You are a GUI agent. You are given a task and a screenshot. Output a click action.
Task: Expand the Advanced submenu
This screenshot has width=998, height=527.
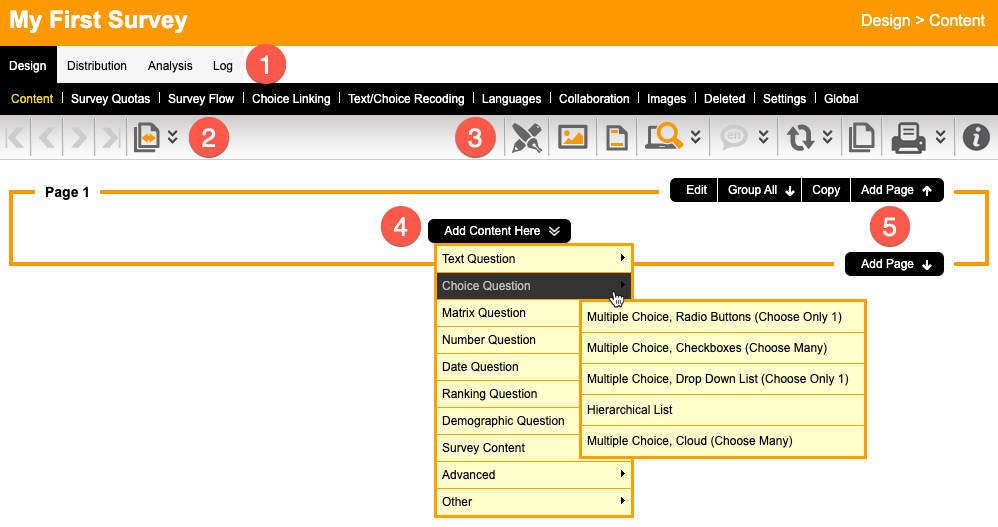[x=534, y=475]
